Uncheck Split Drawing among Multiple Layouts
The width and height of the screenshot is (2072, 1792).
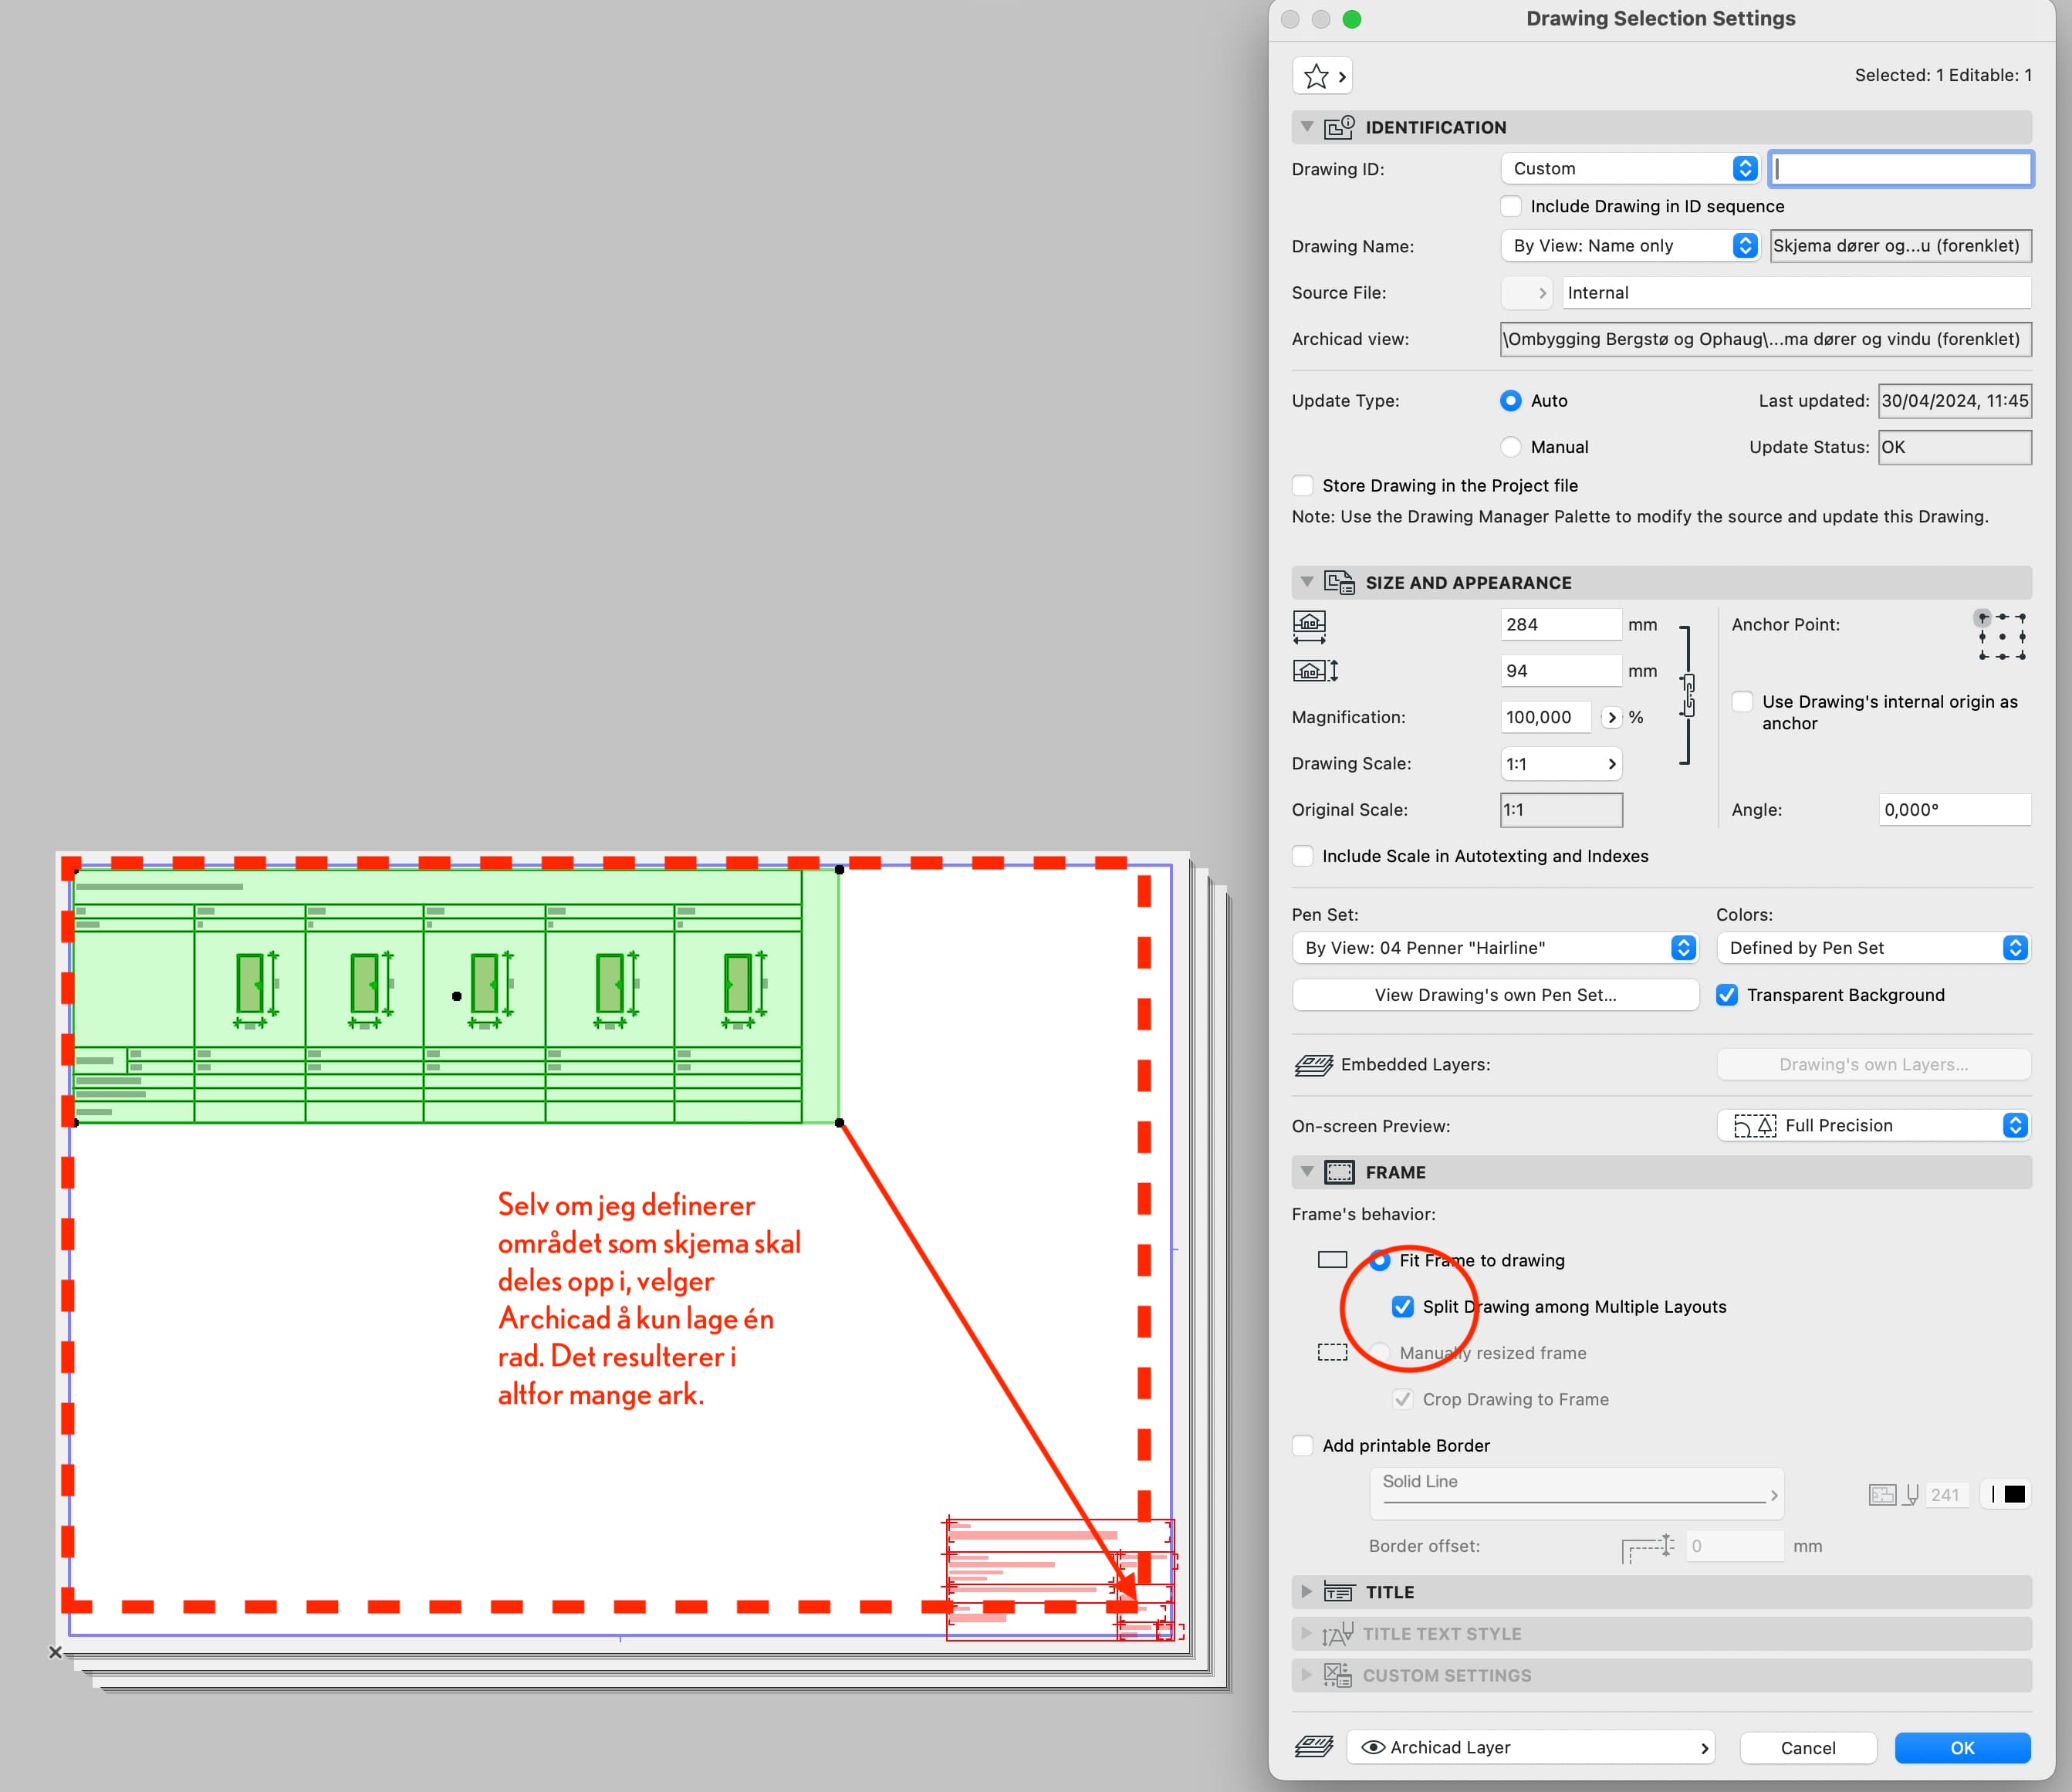click(x=1403, y=1307)
